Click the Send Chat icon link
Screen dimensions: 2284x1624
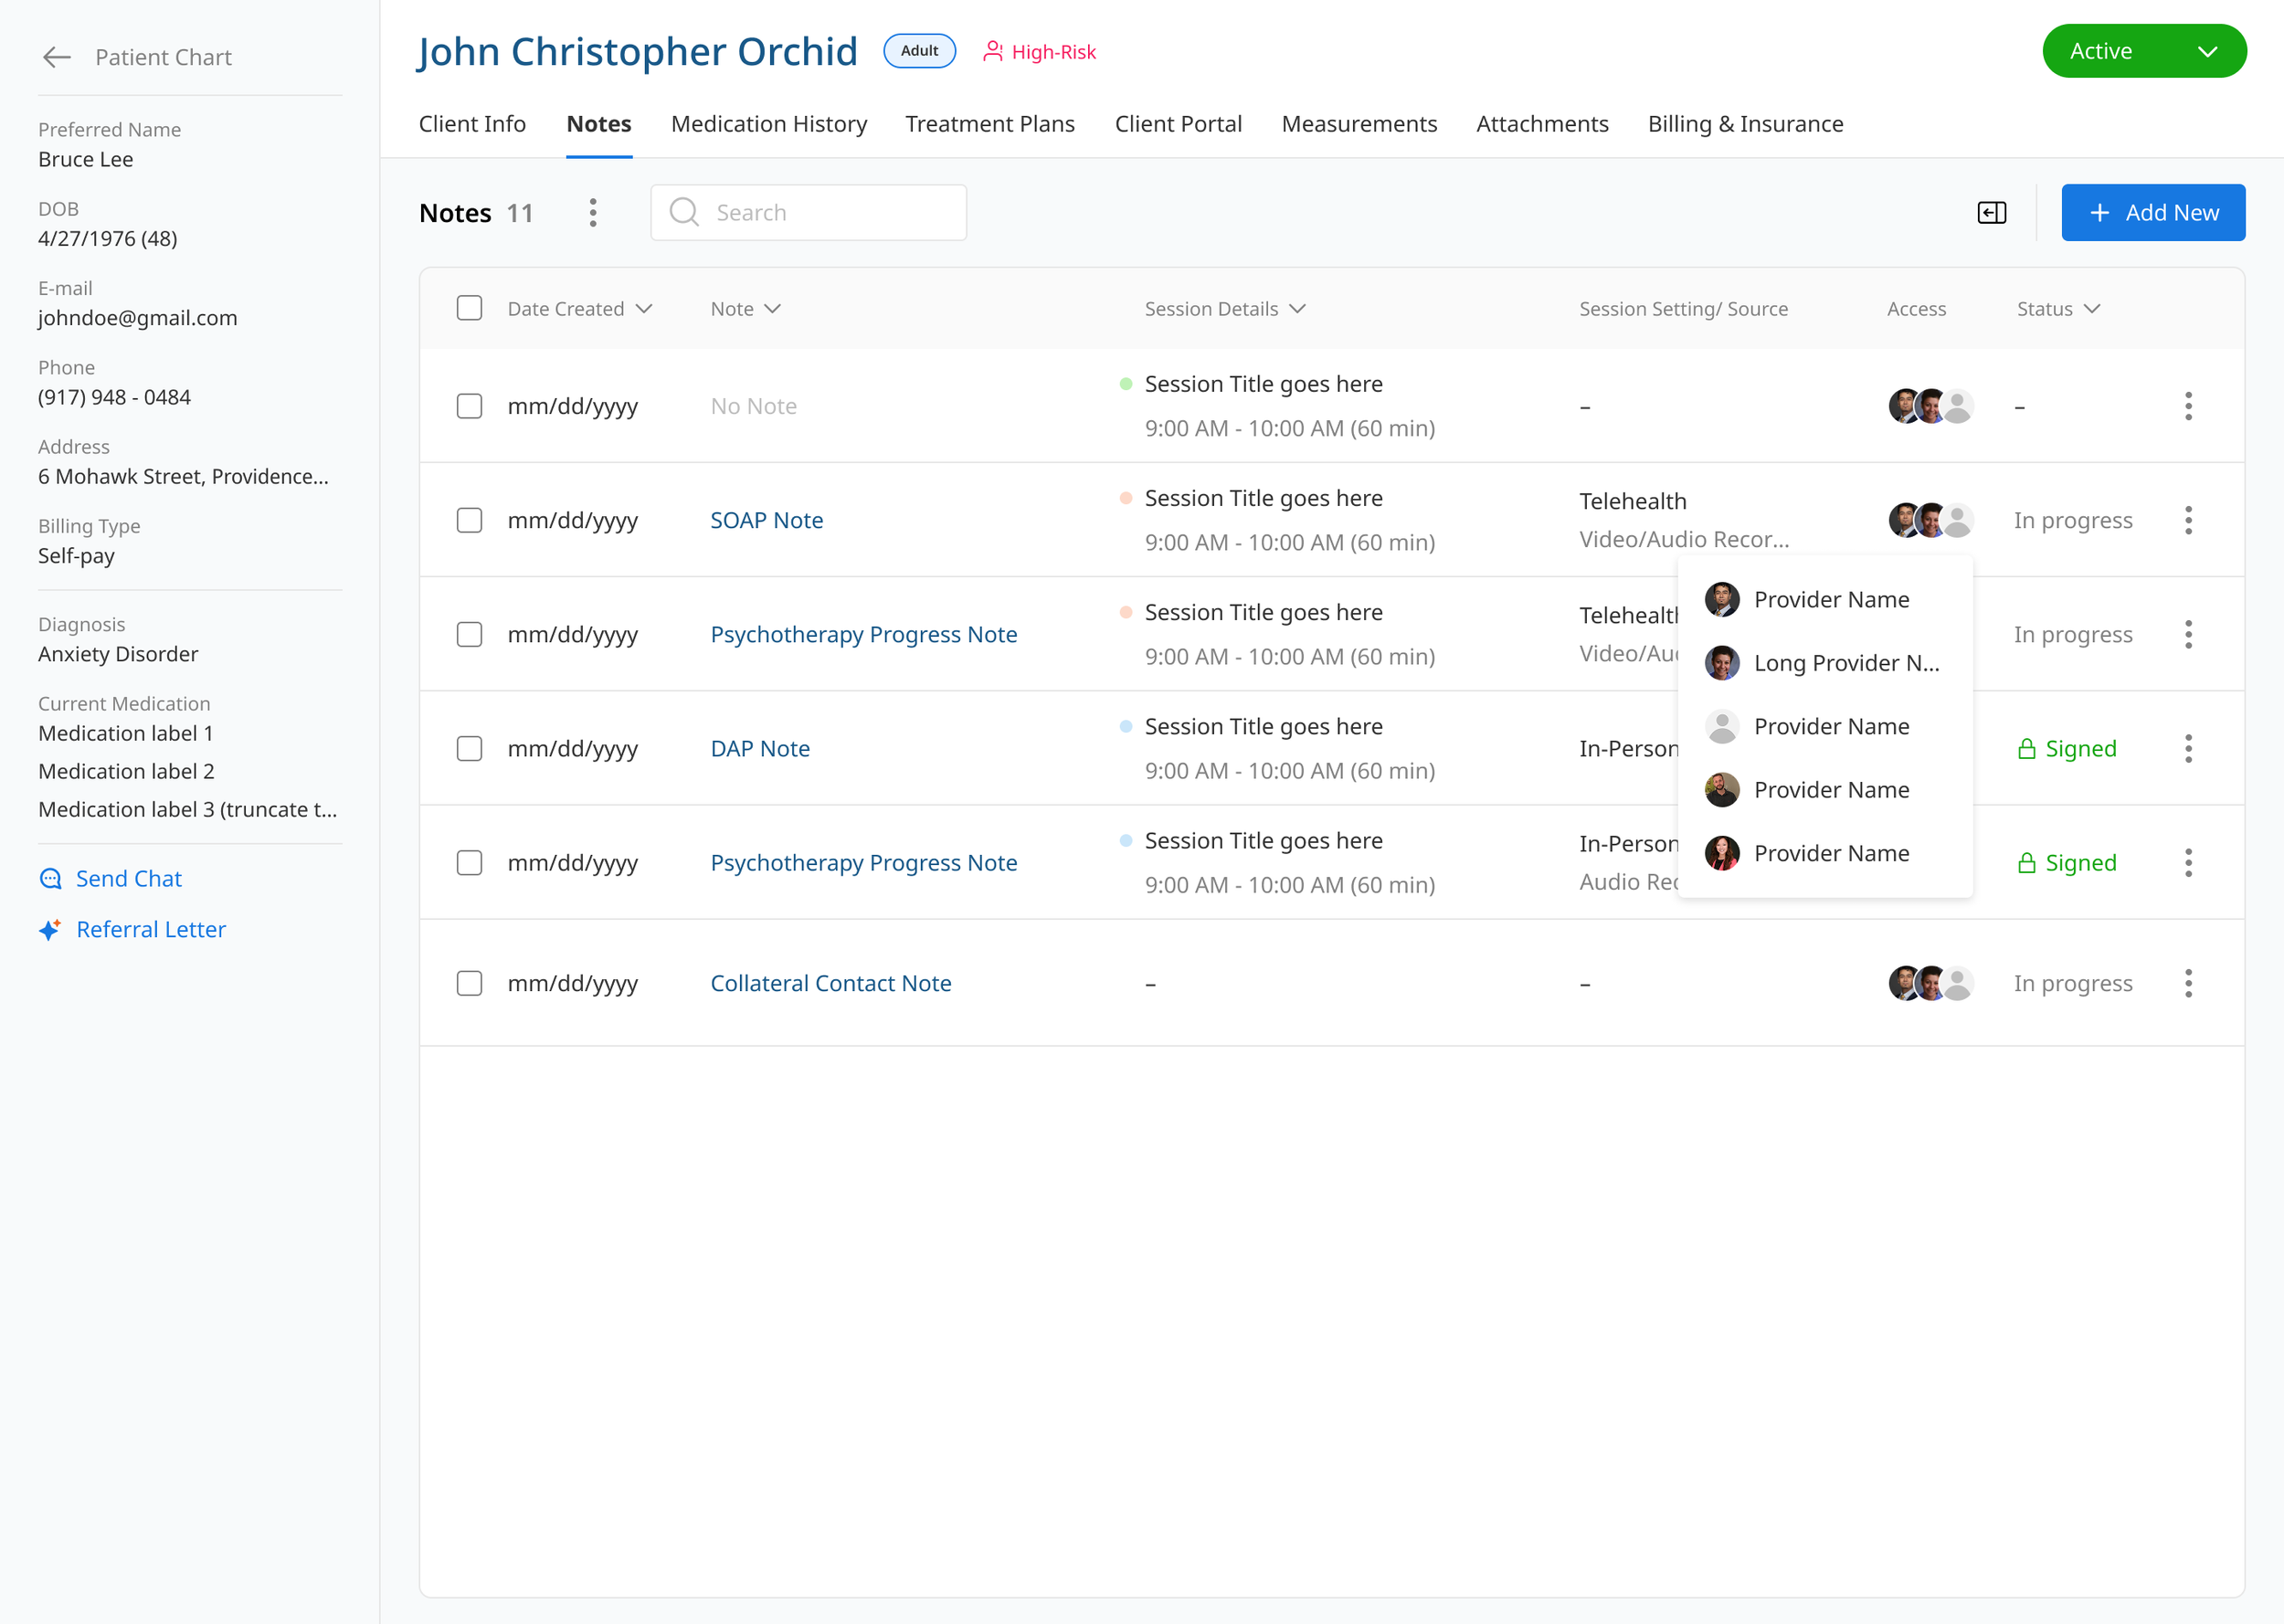tap(51, 878)
